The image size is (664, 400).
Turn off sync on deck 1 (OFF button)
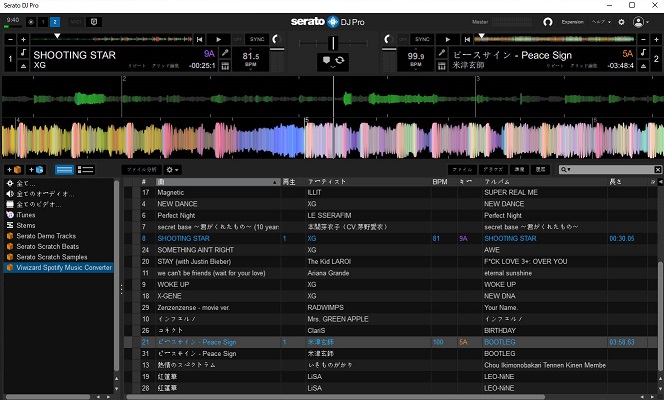[238, 39]
